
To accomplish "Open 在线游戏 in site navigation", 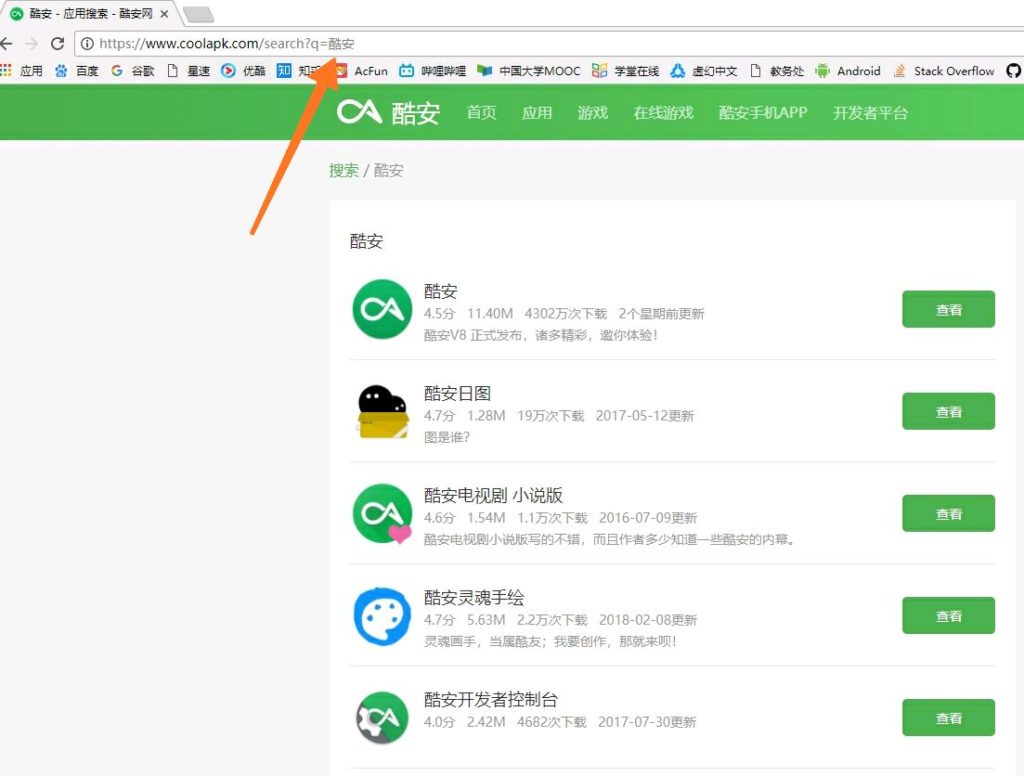I will pyautogui.click(x=663, y=112).
